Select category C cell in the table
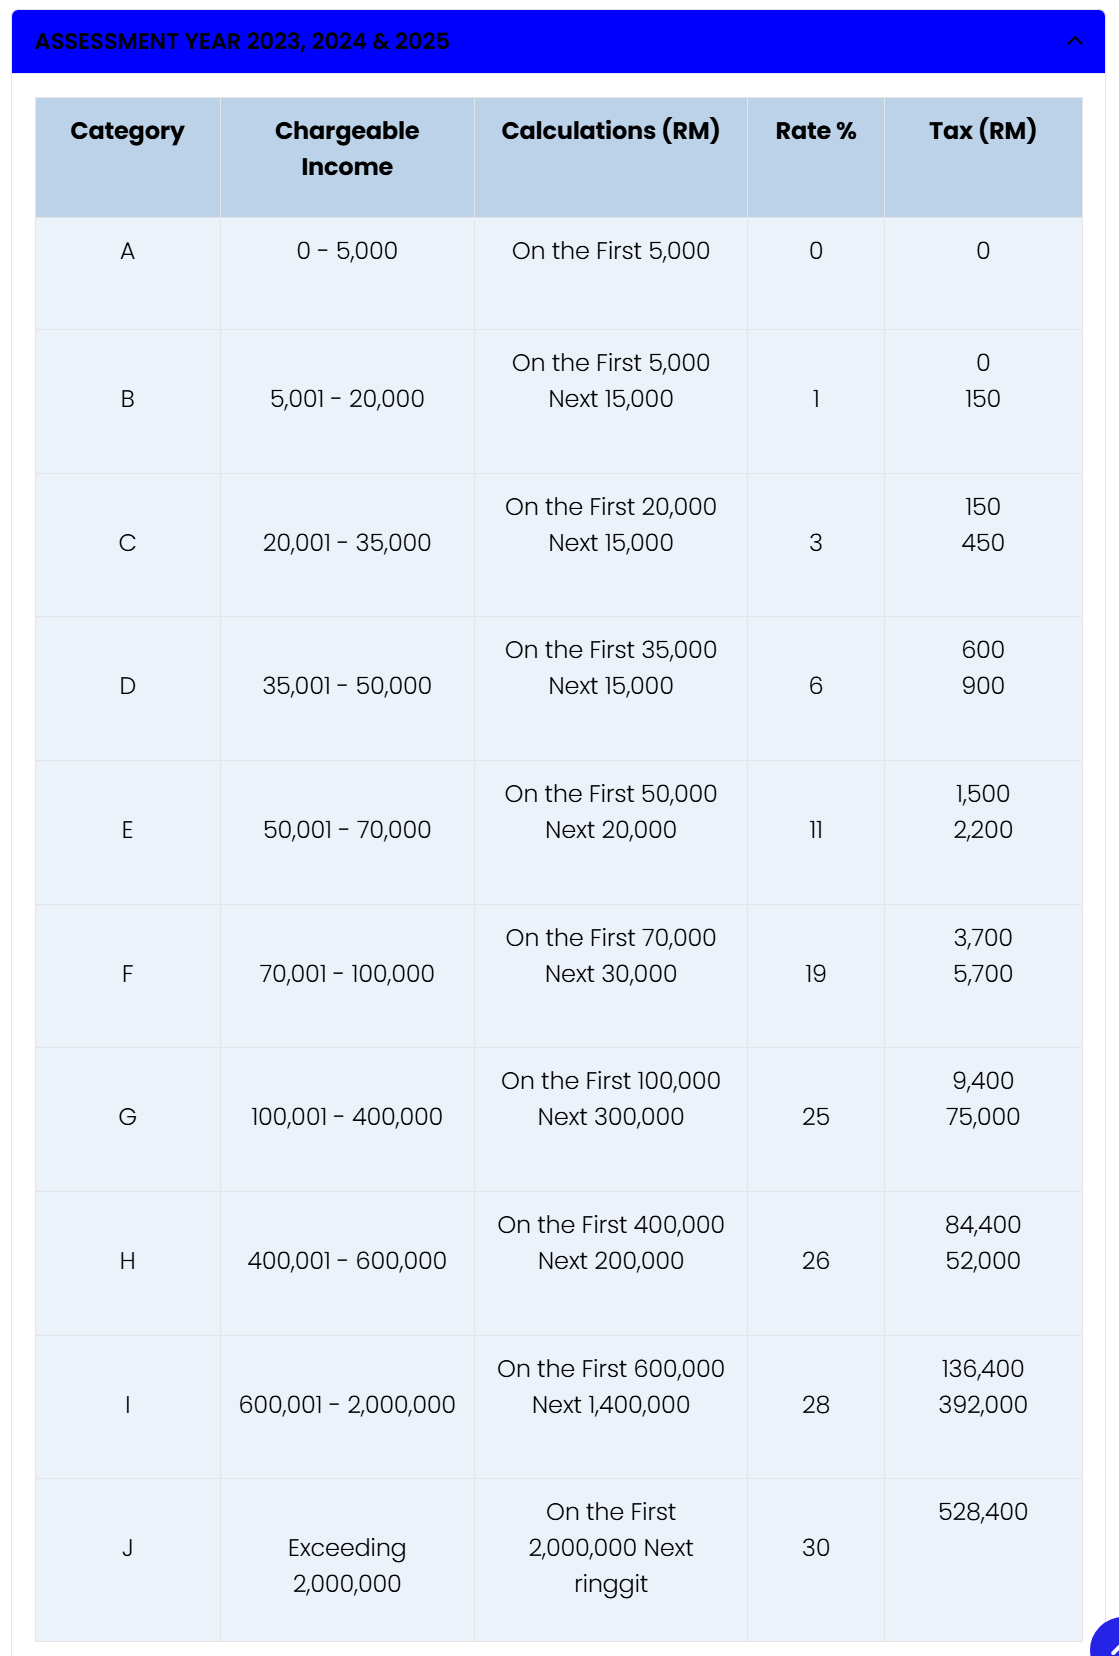The image size is (1119, 1656). (127, 543)
